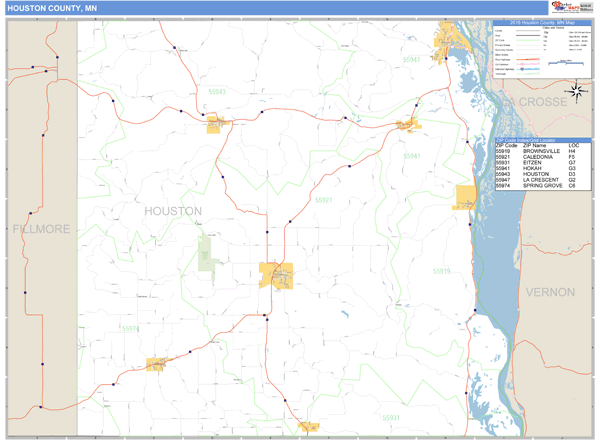Viewport: 600px width, 440px height.
Task: Click the LA CROSSE county label
Action: pos(535,103)
